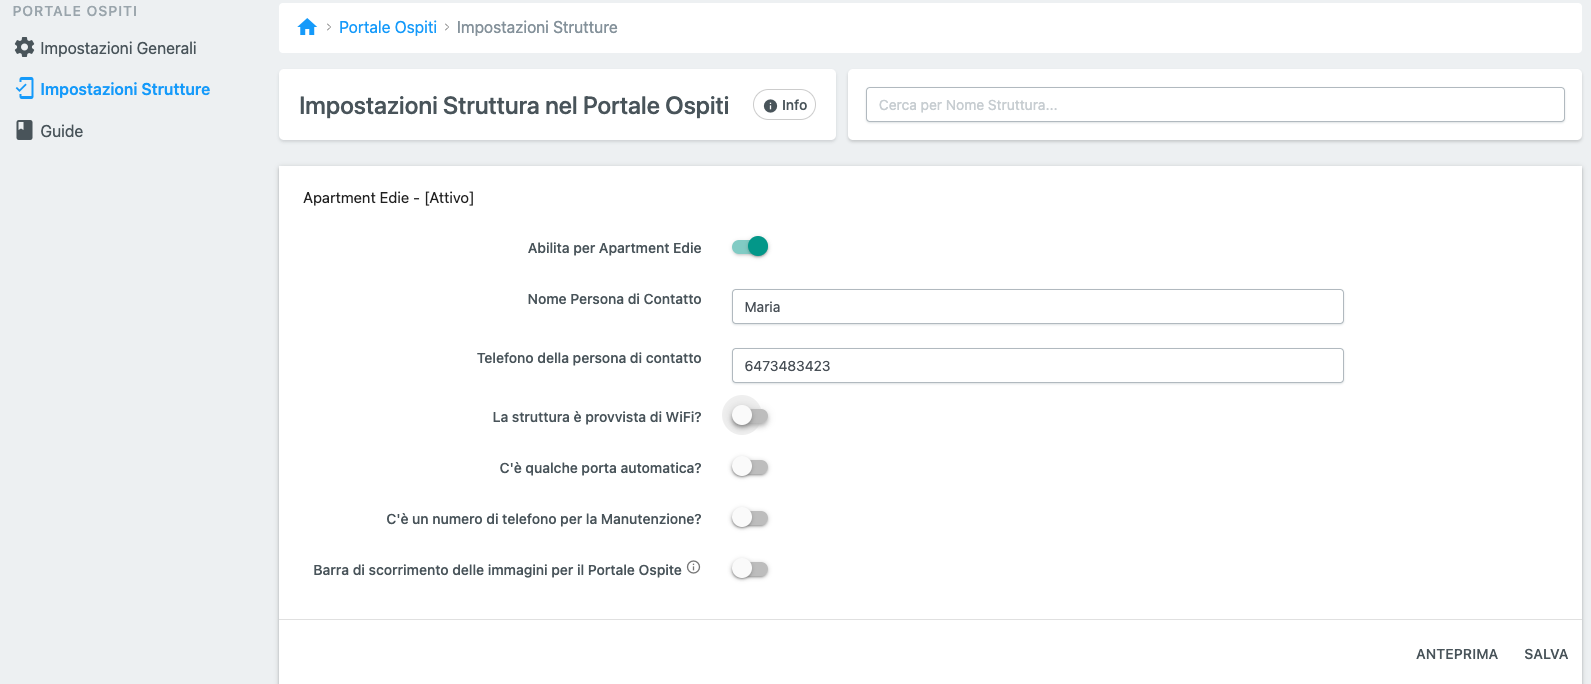Disable the Abilita per Apartment Edie toggle
The height and width of the screenshot is (684, 1591).
(x=749, y=247)
